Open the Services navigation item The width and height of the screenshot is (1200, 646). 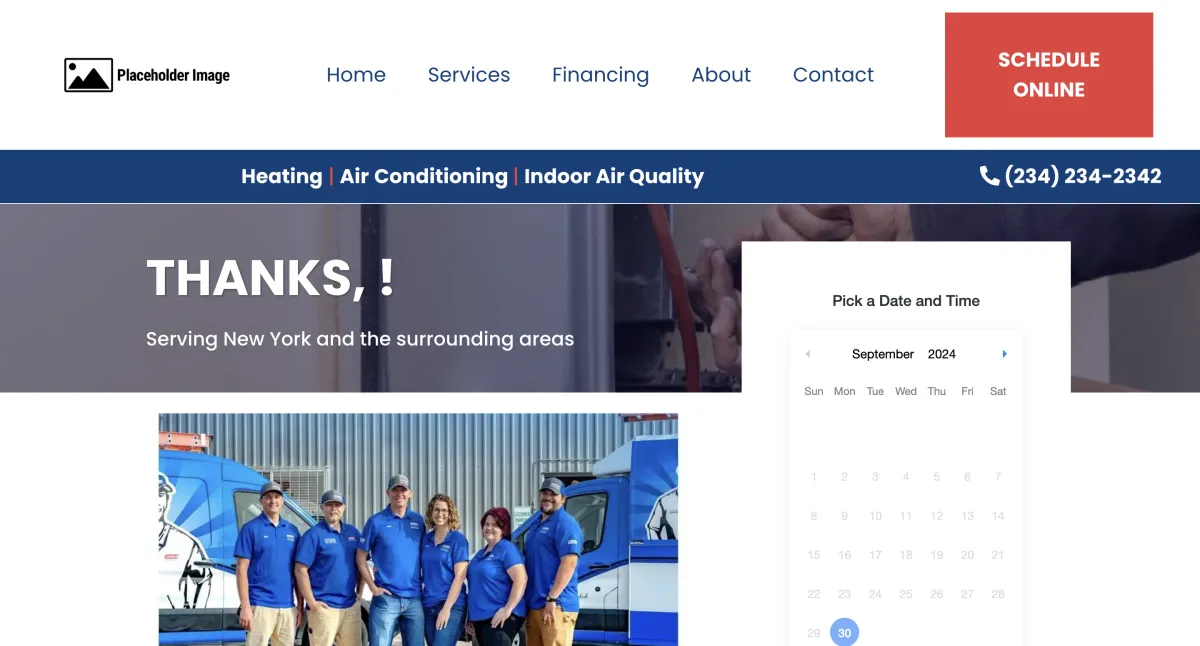click(x=469, y=75)
